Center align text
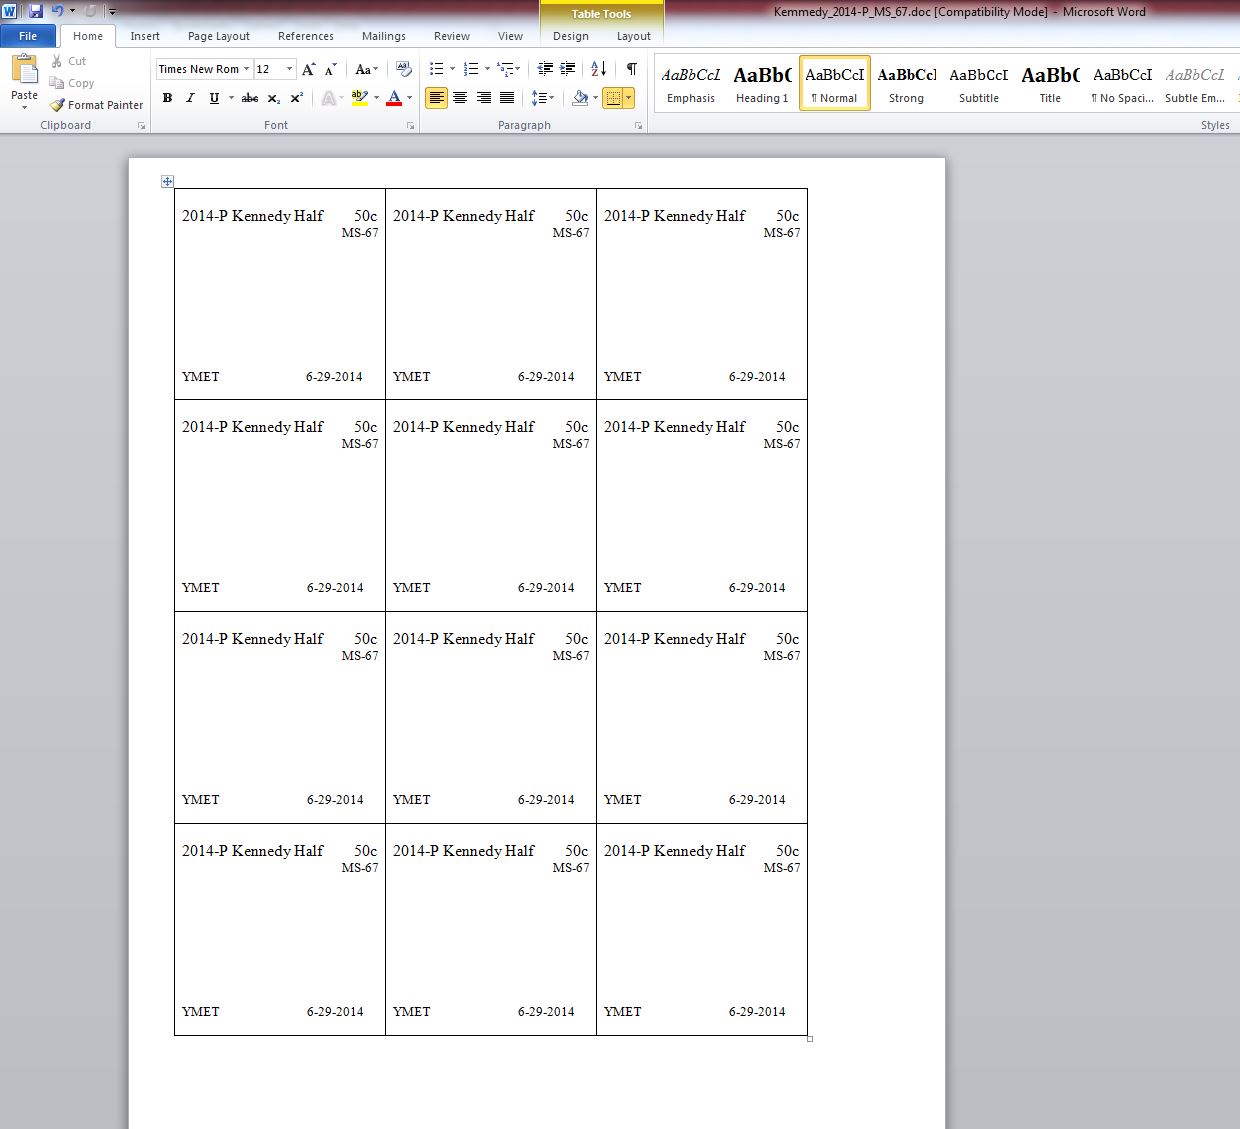 click(x=460, y=98)
